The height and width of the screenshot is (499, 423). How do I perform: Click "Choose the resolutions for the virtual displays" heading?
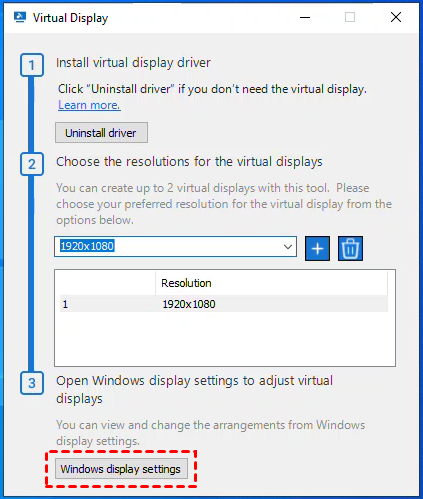tap(189, 162)
